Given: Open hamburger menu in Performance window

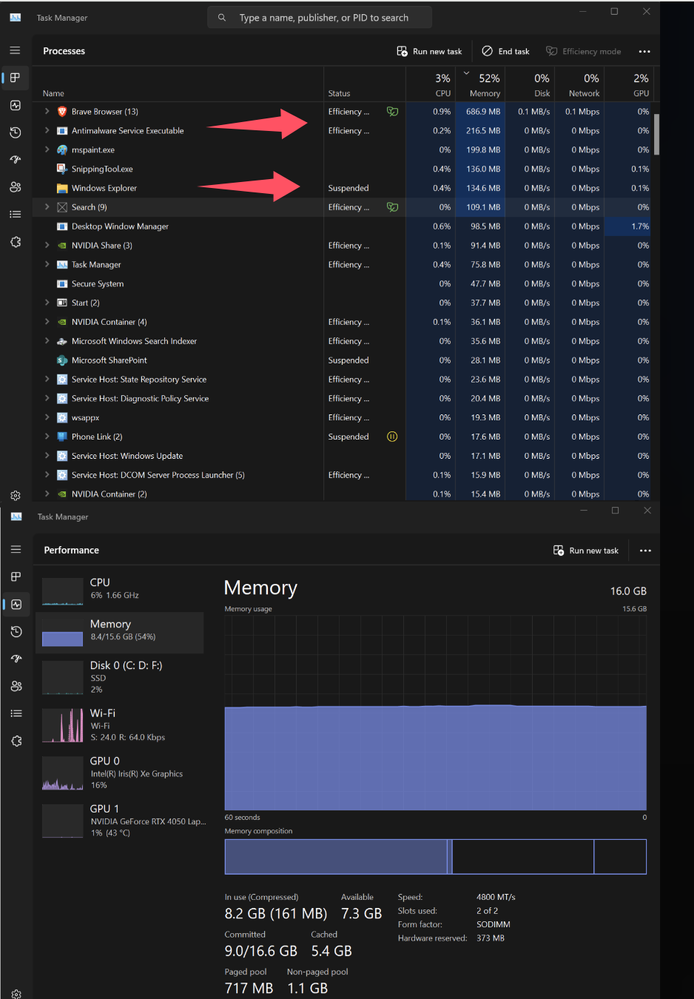Looking at the screenshot, I should (16, 549).
